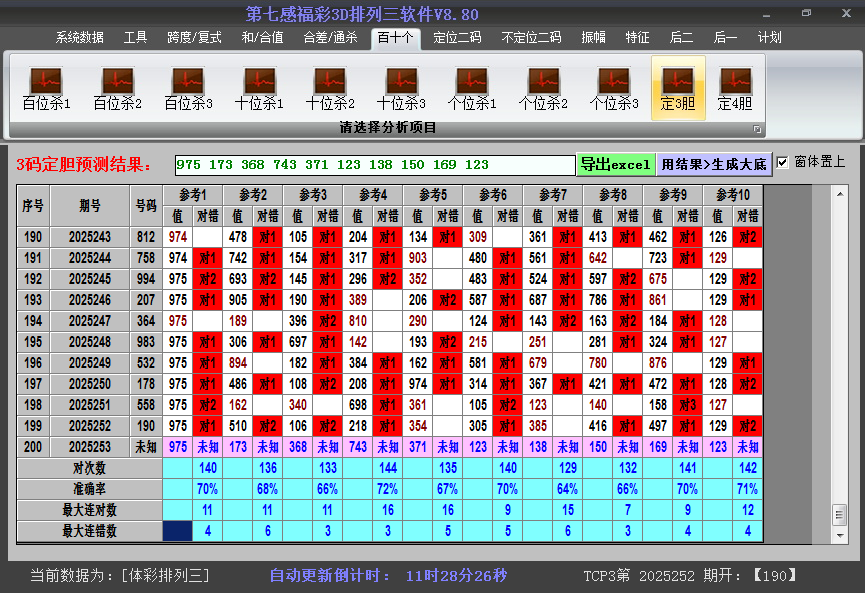865x593 pixels.
Task: Select the 个位杀1 icon
Action: [472, 88]
